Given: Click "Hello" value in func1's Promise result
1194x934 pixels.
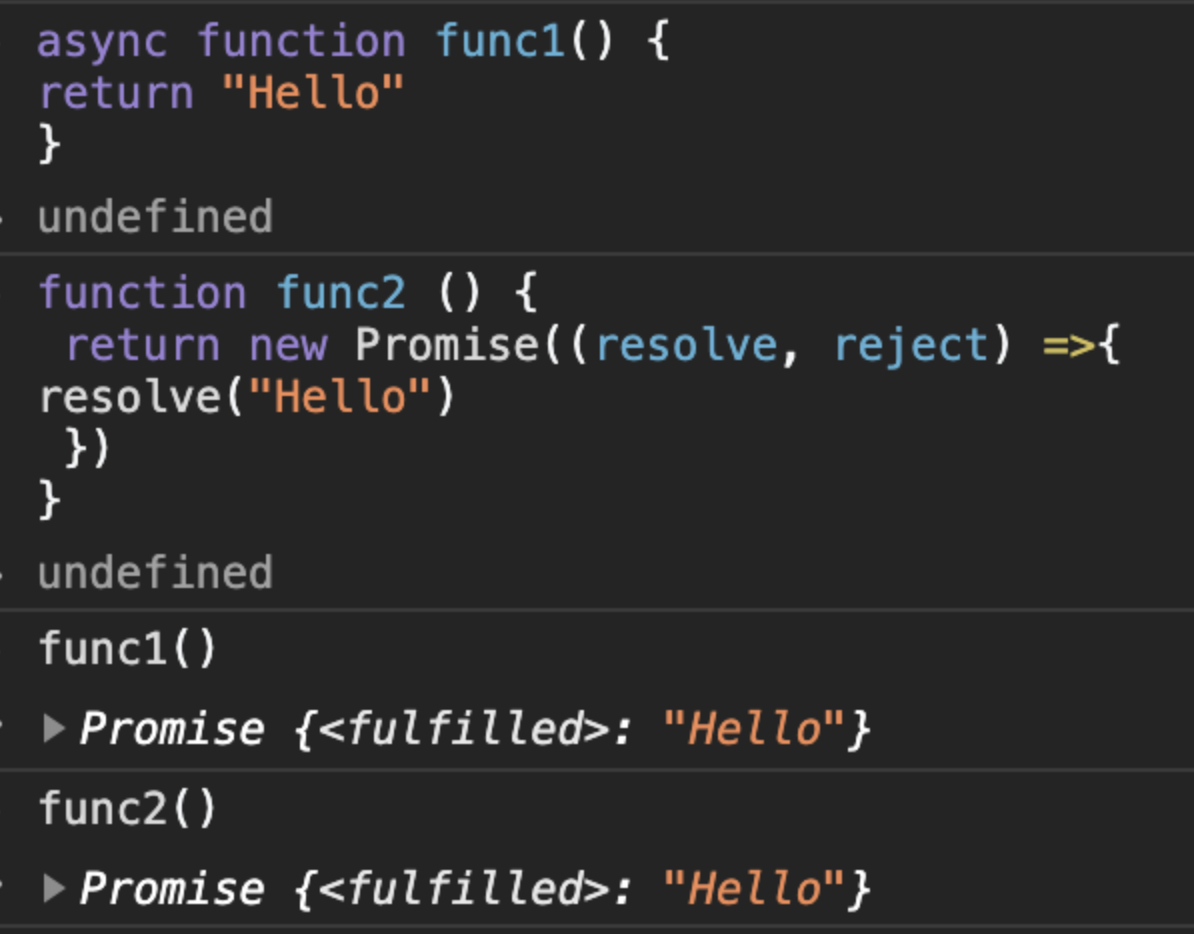Looking at the screenshot, I should 755,729.
